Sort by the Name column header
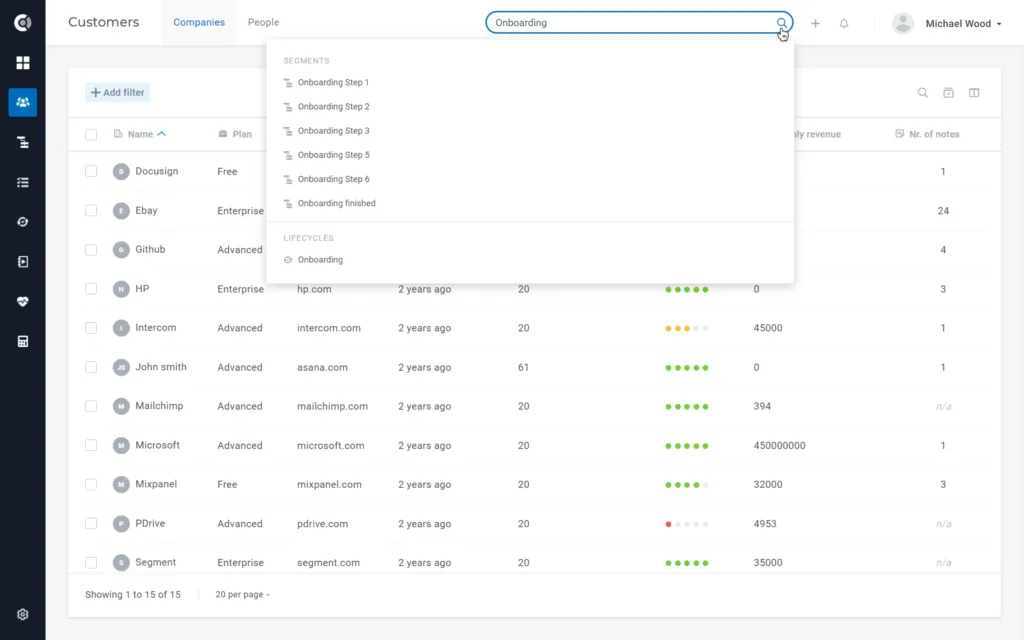Image resolution: width=1024 pixels, height=640 pixels. pos(140,134)
